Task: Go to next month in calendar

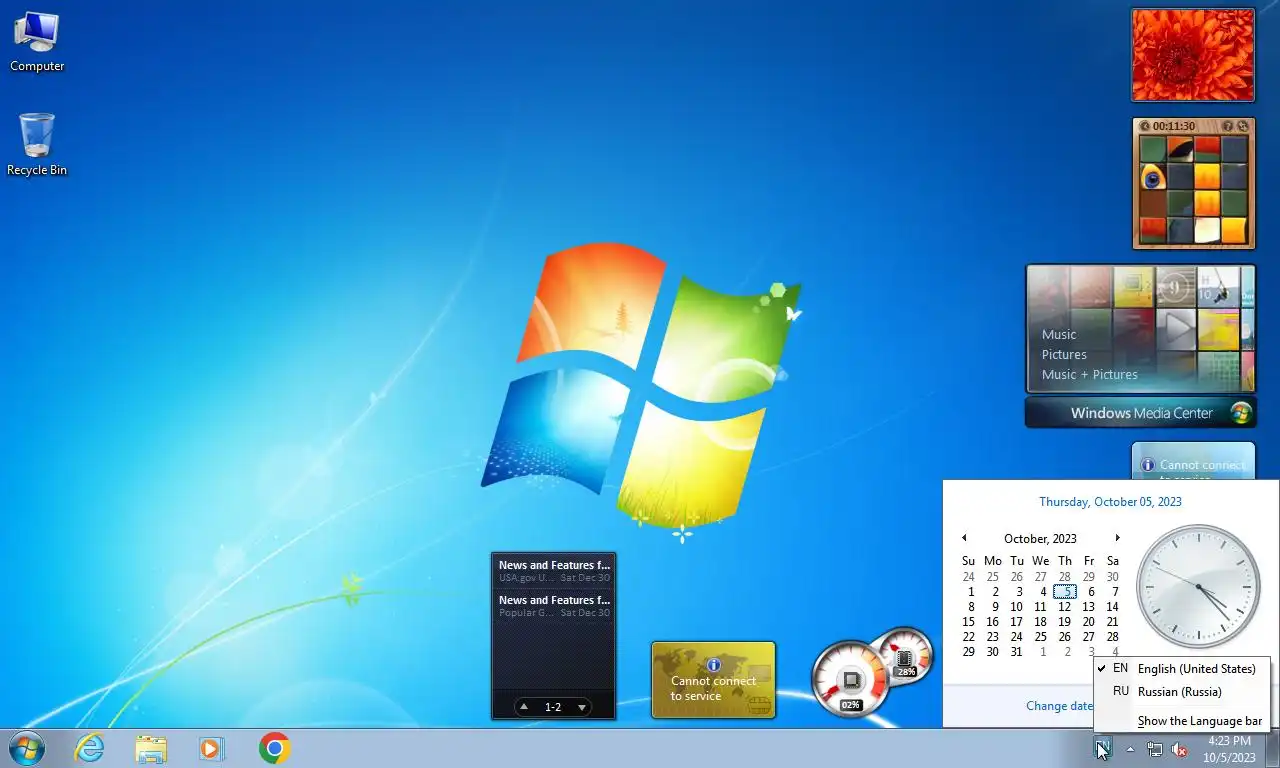Action: pos(1117,538)
